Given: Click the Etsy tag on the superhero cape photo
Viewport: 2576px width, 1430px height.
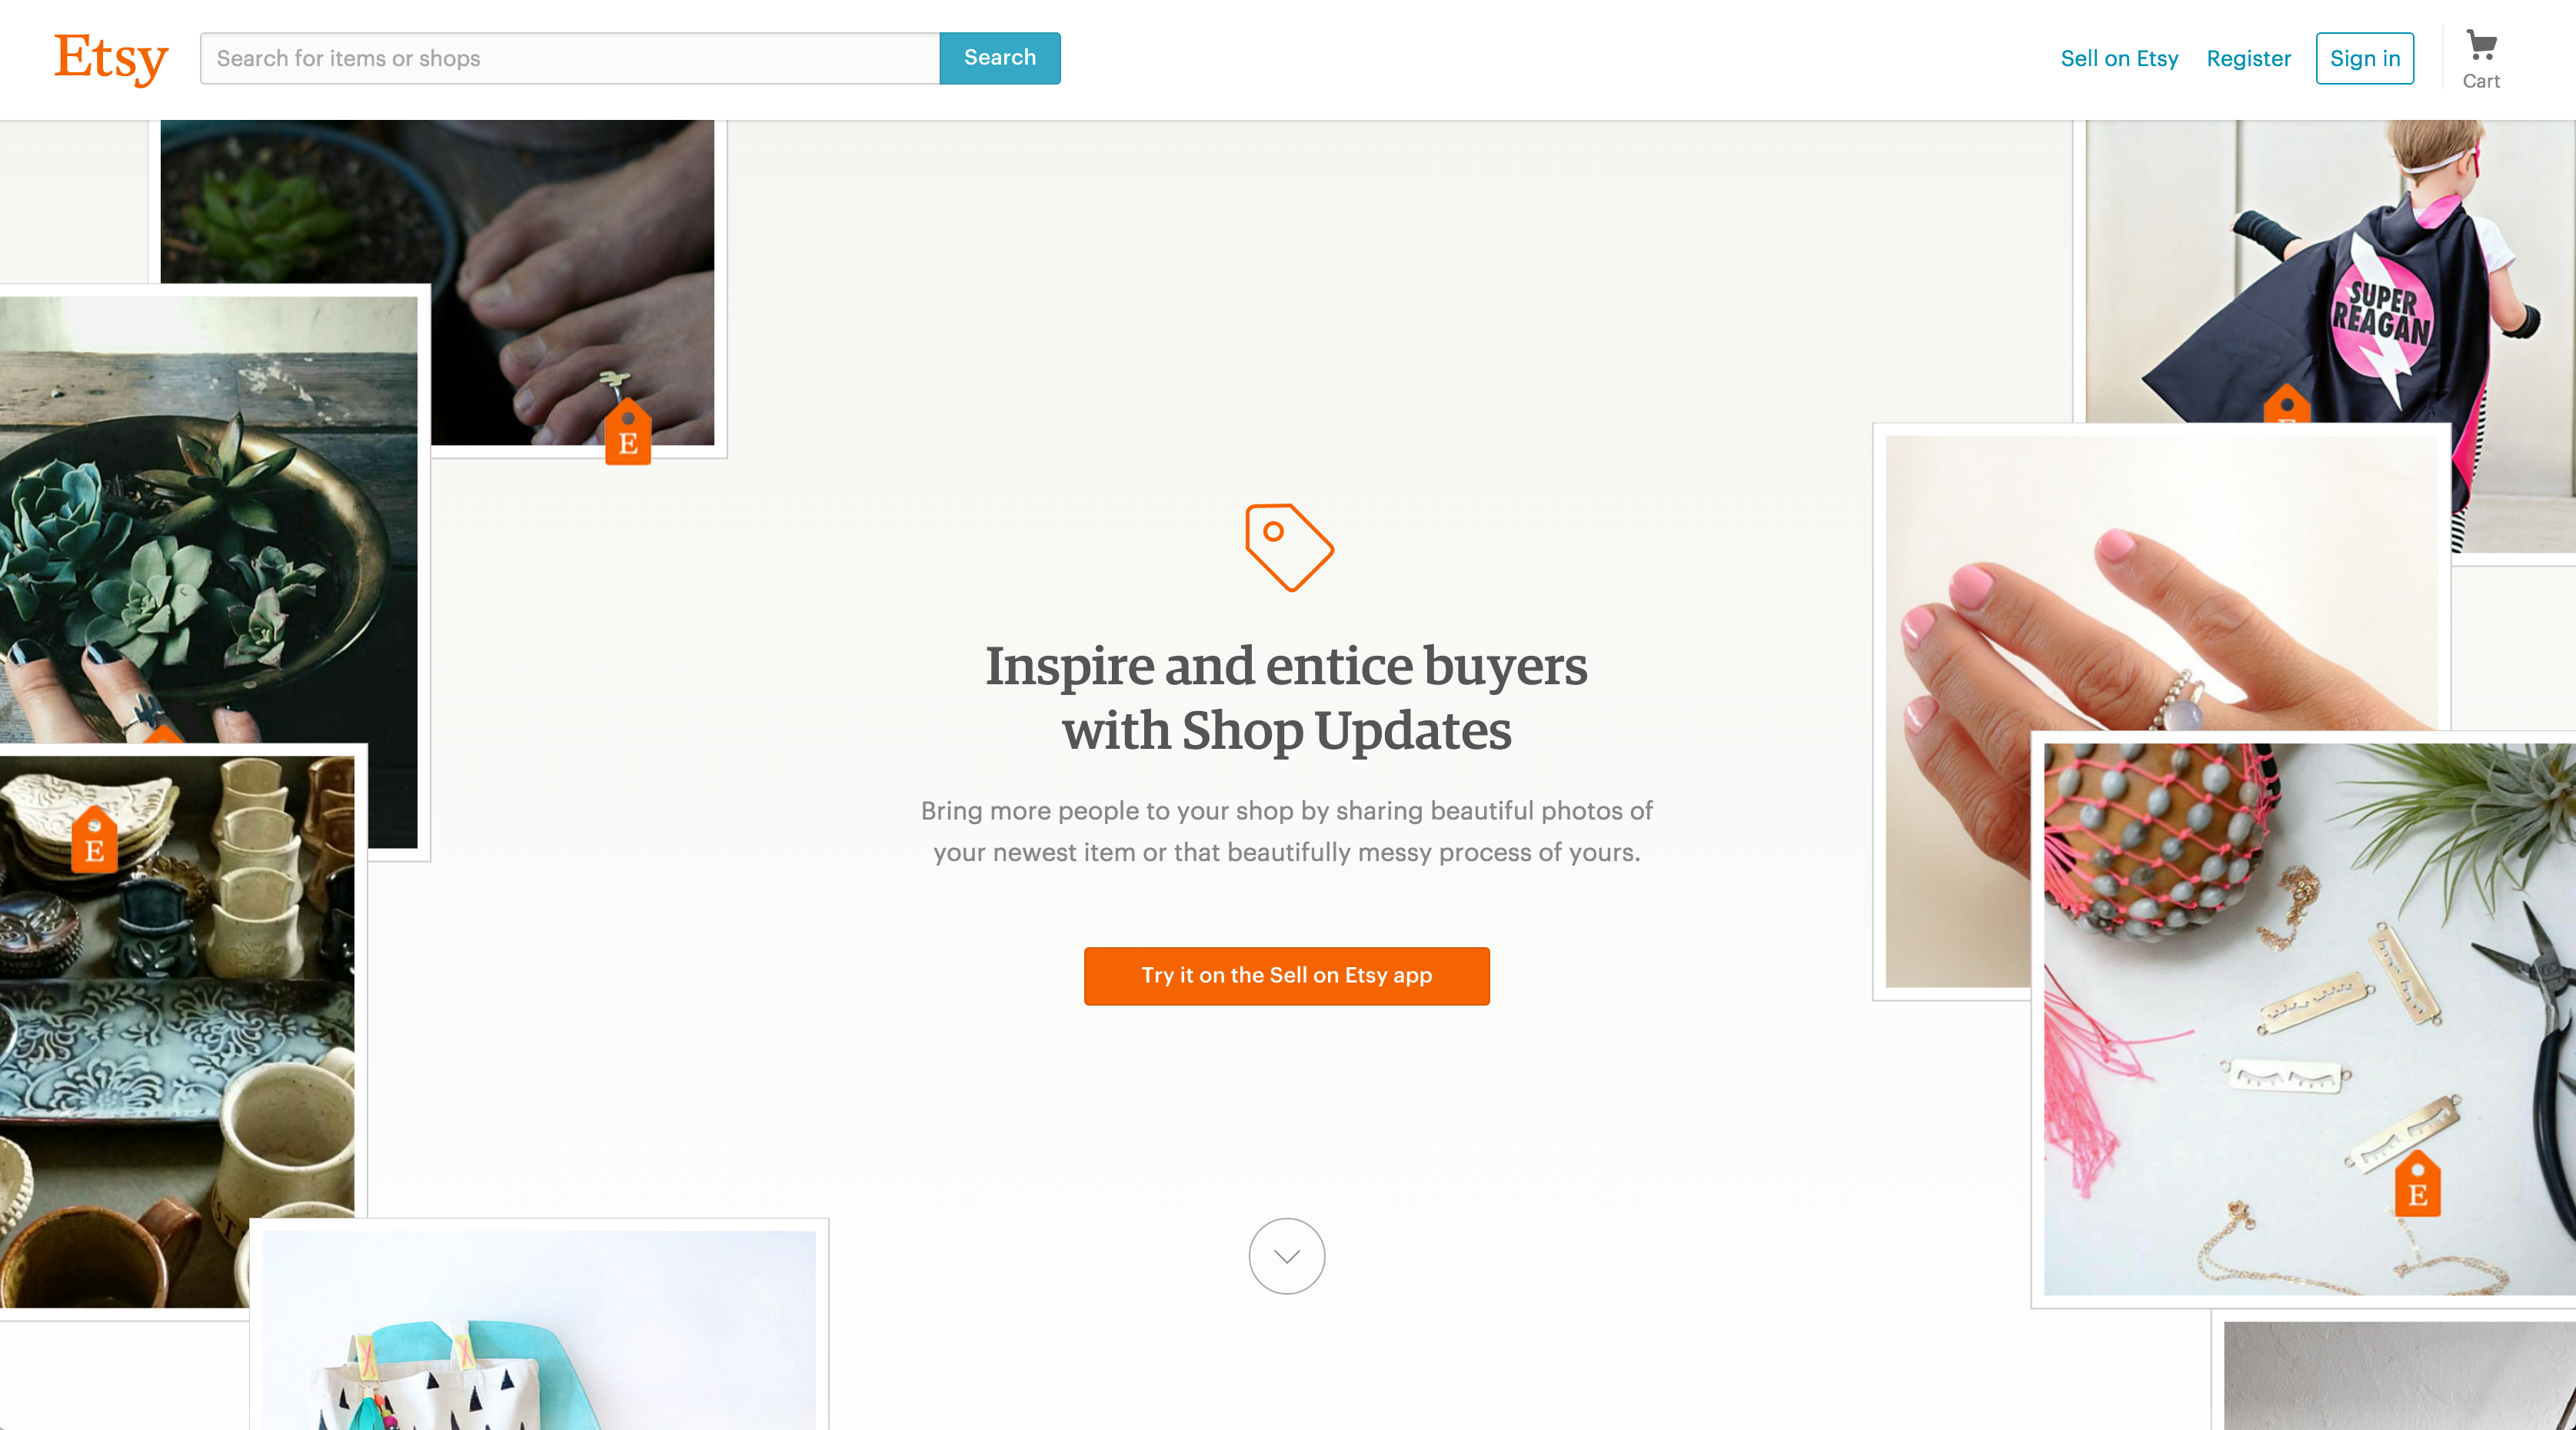Looking at the screenshot, I should 2287,404.
